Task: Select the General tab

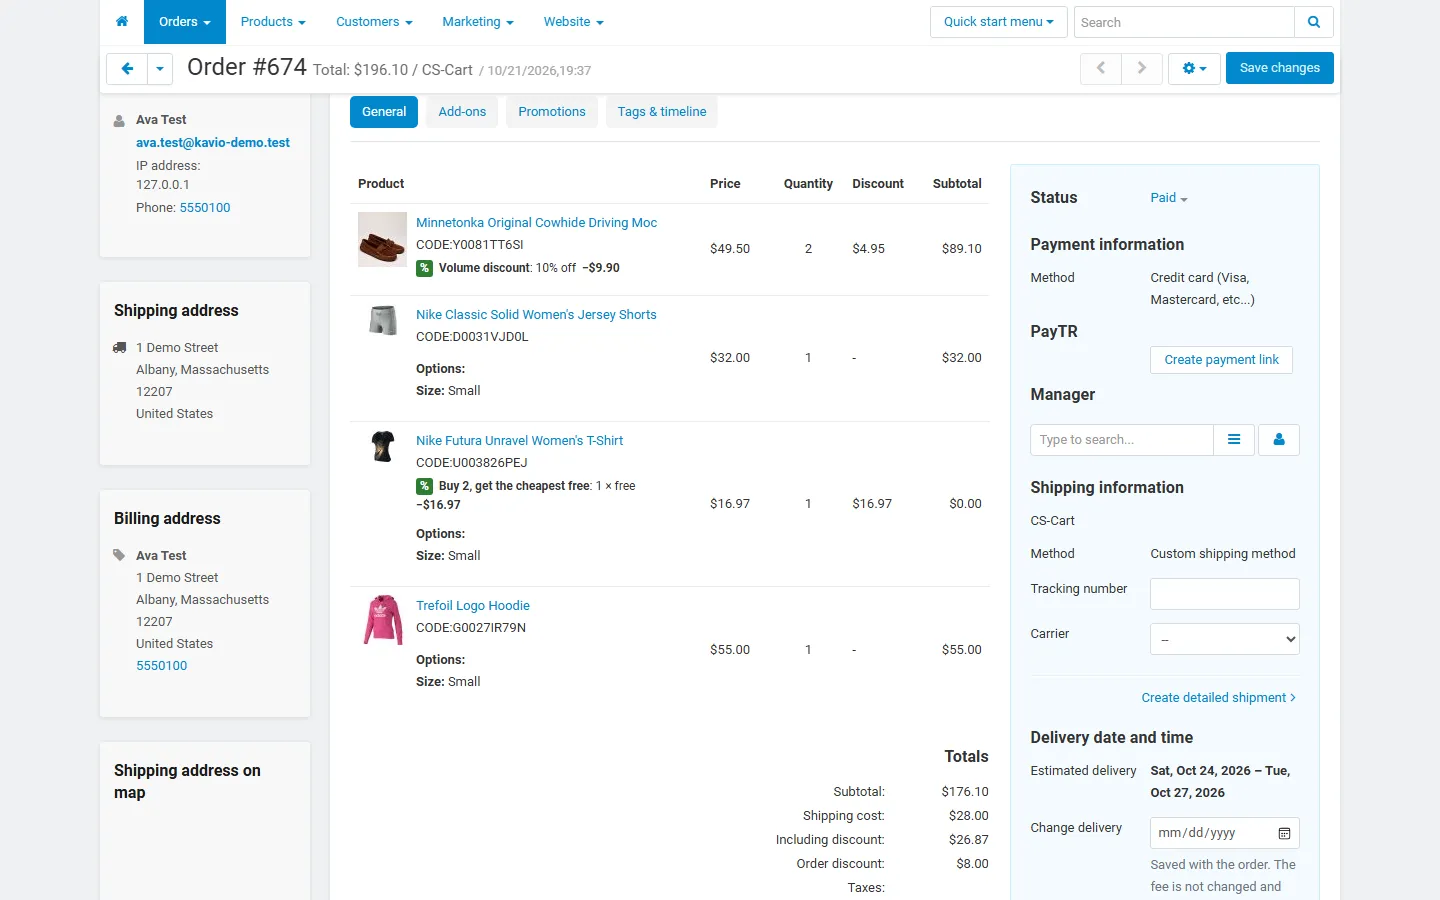Action: tap(384, 112)
